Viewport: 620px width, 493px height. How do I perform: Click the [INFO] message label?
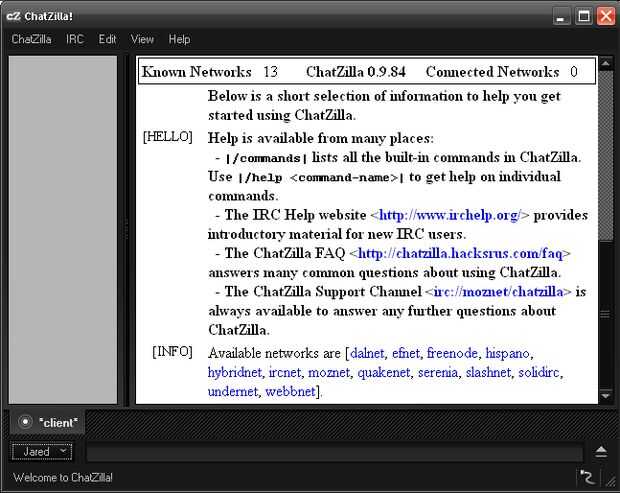coord(172,351)
